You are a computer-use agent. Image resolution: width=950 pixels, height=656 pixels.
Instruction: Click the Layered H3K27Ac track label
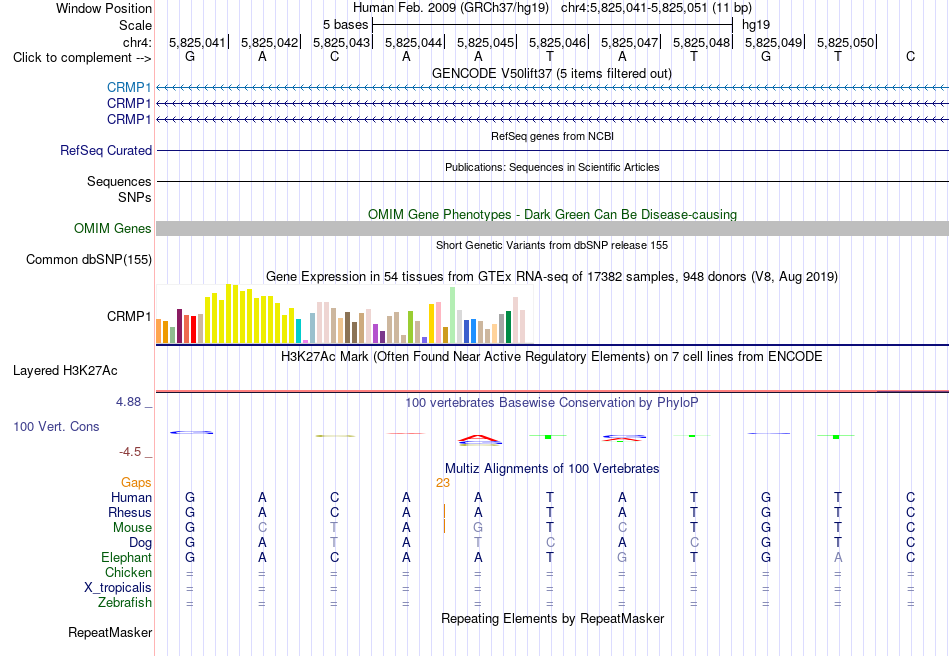click(x=65, y=371)
